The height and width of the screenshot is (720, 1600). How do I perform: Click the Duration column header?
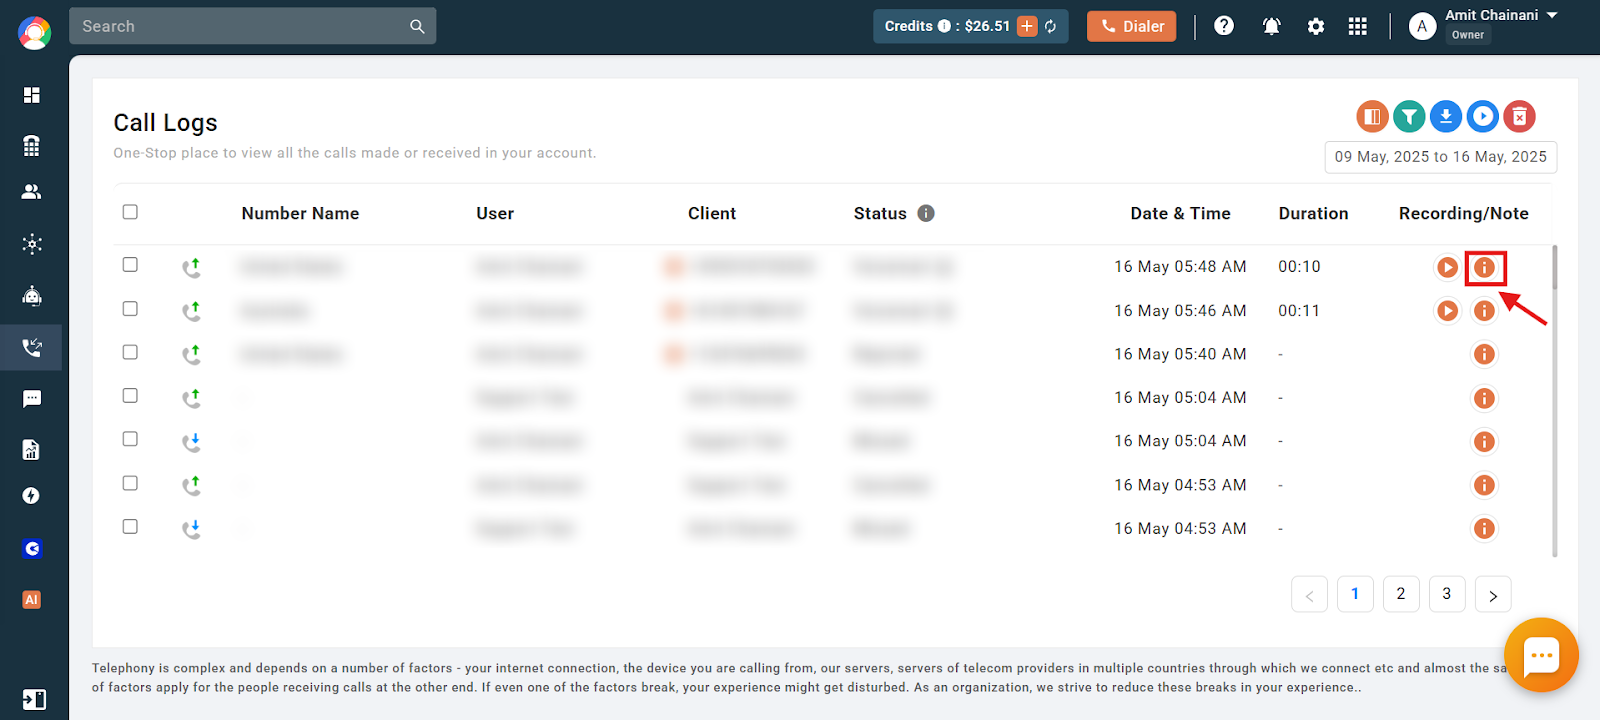[1313, 213]
